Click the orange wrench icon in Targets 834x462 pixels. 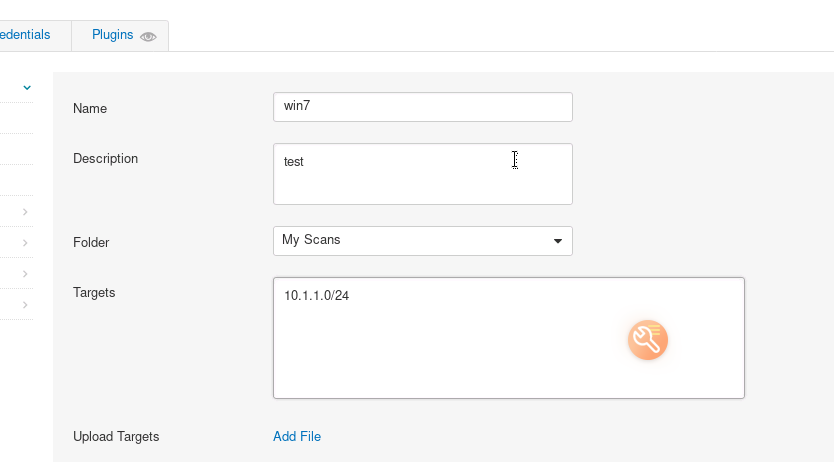[x=648, y=341]
